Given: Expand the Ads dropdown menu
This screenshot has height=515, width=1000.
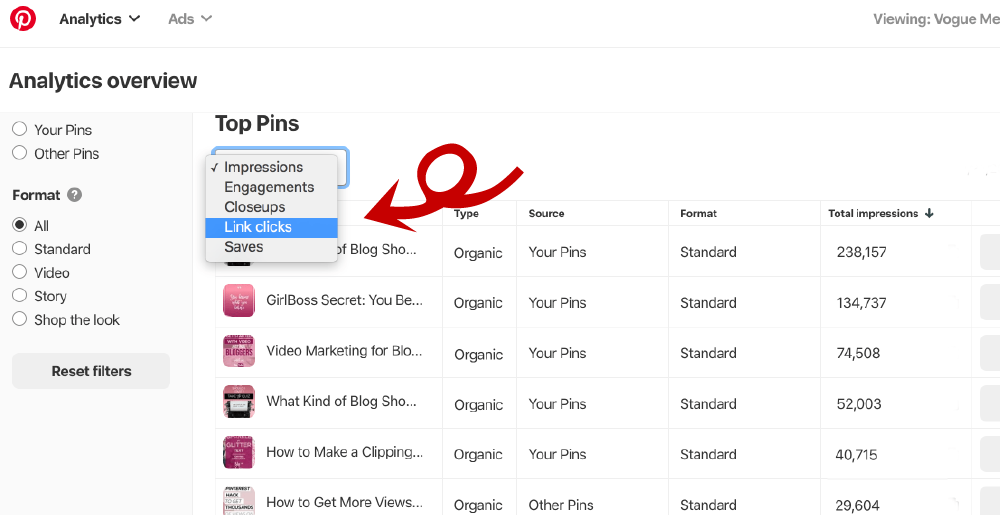Looking at the screenshot, I should 190,19.
